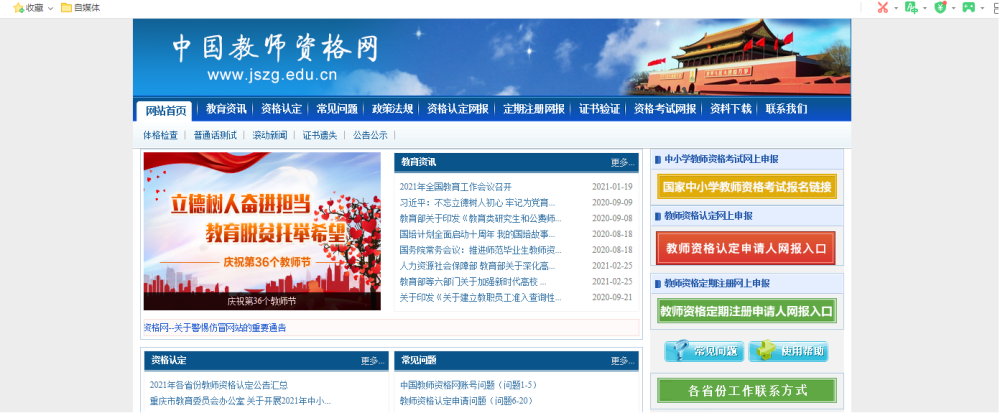Open the 自媒体 bookmark folder
Image resolution: width=1000 pixels, height=413 pixels.
point(80,8)
